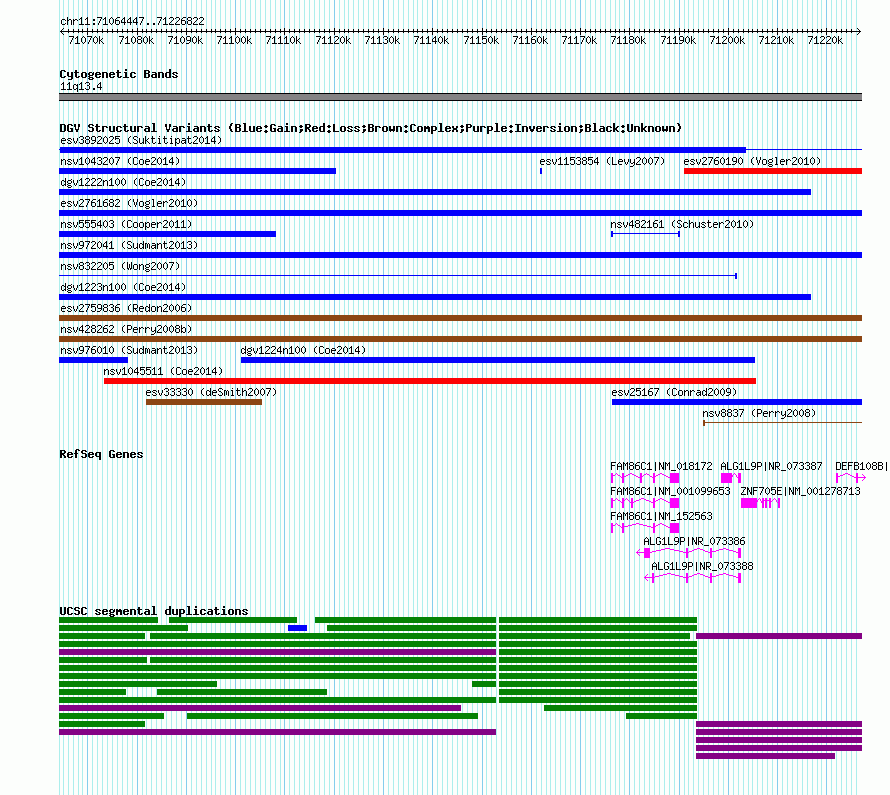Click the 71070k ruler position
This screenshot has width=890, height=795.
tap(86, 40)
